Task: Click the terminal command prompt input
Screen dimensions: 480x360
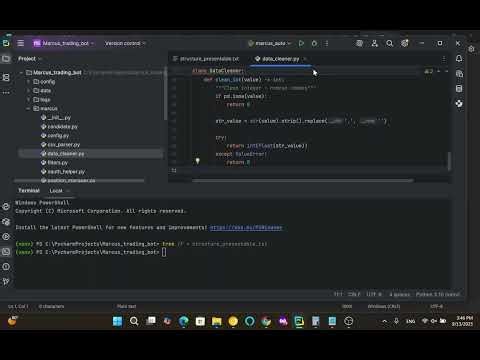Action: point(164,252)
